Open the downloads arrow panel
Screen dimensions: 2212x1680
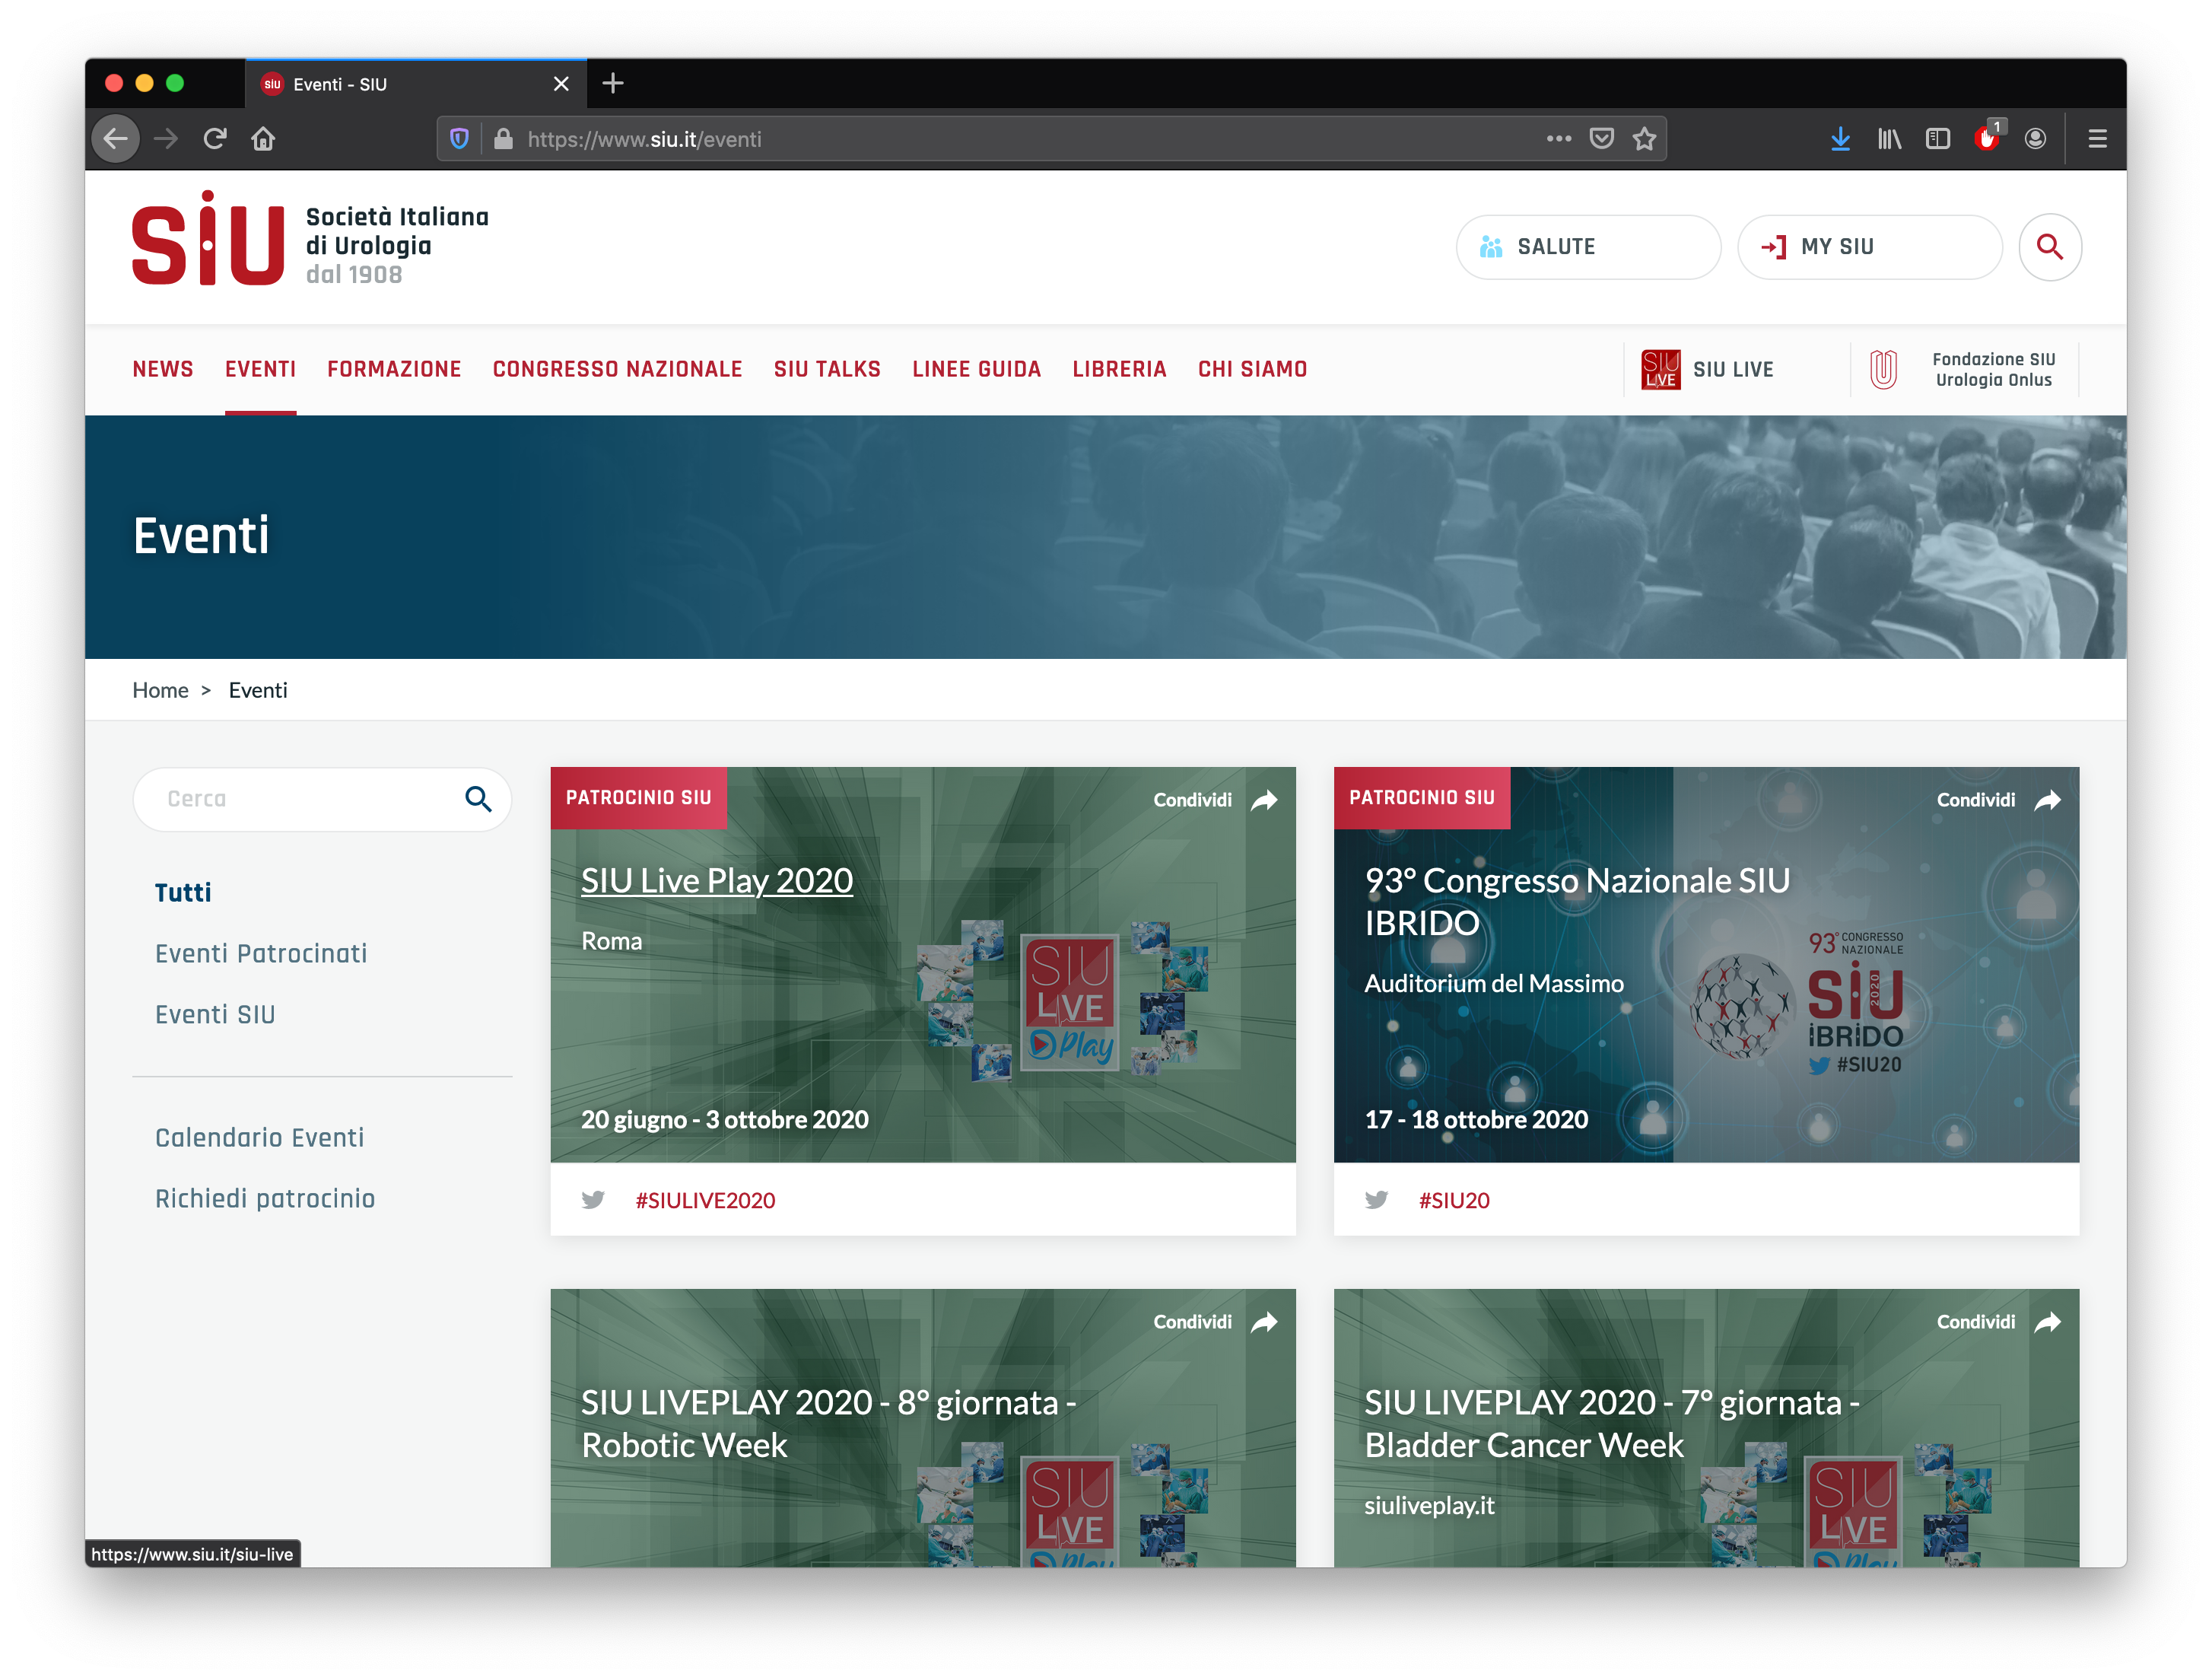[x=1840, y=139]
